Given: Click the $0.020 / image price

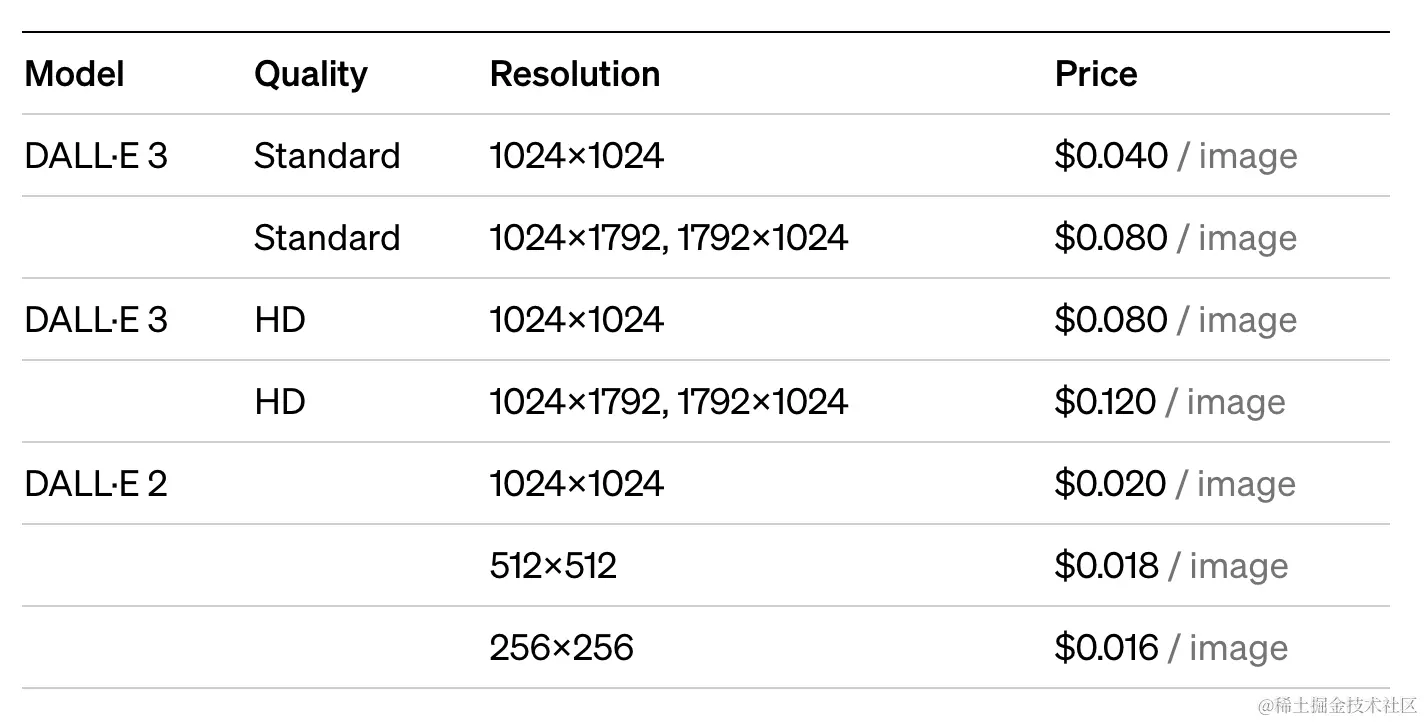Looking at the screenshot, I should 1175,484.
